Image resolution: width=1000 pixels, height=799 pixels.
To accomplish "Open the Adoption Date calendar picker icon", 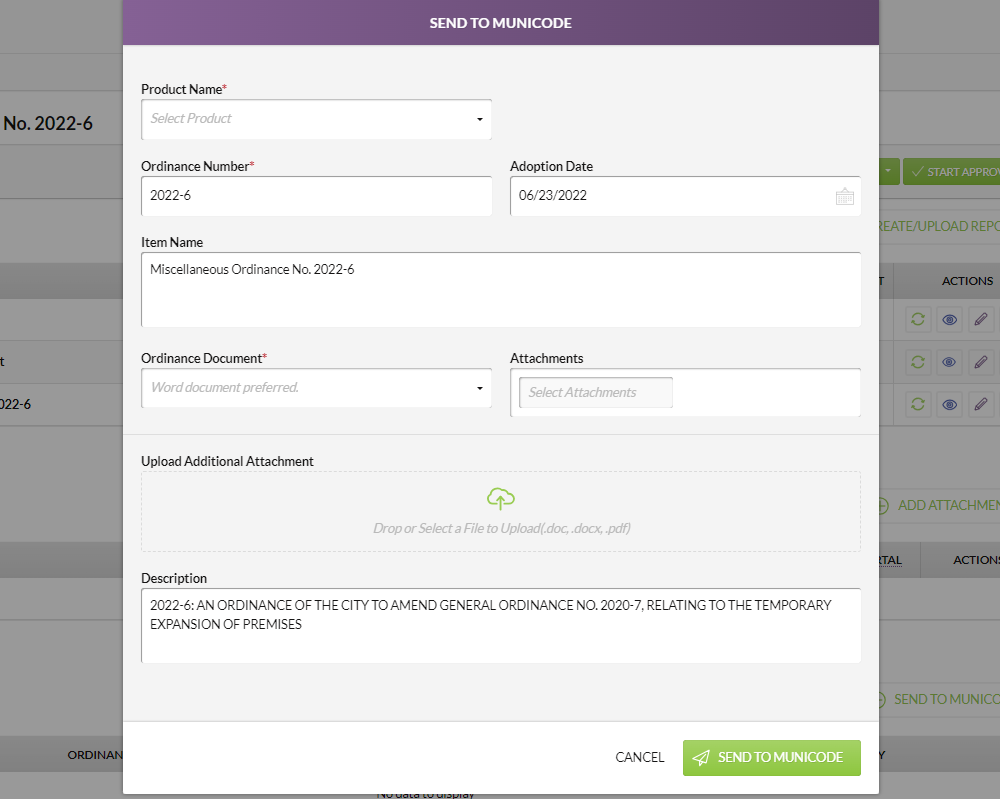I will [x=844, y=196].
